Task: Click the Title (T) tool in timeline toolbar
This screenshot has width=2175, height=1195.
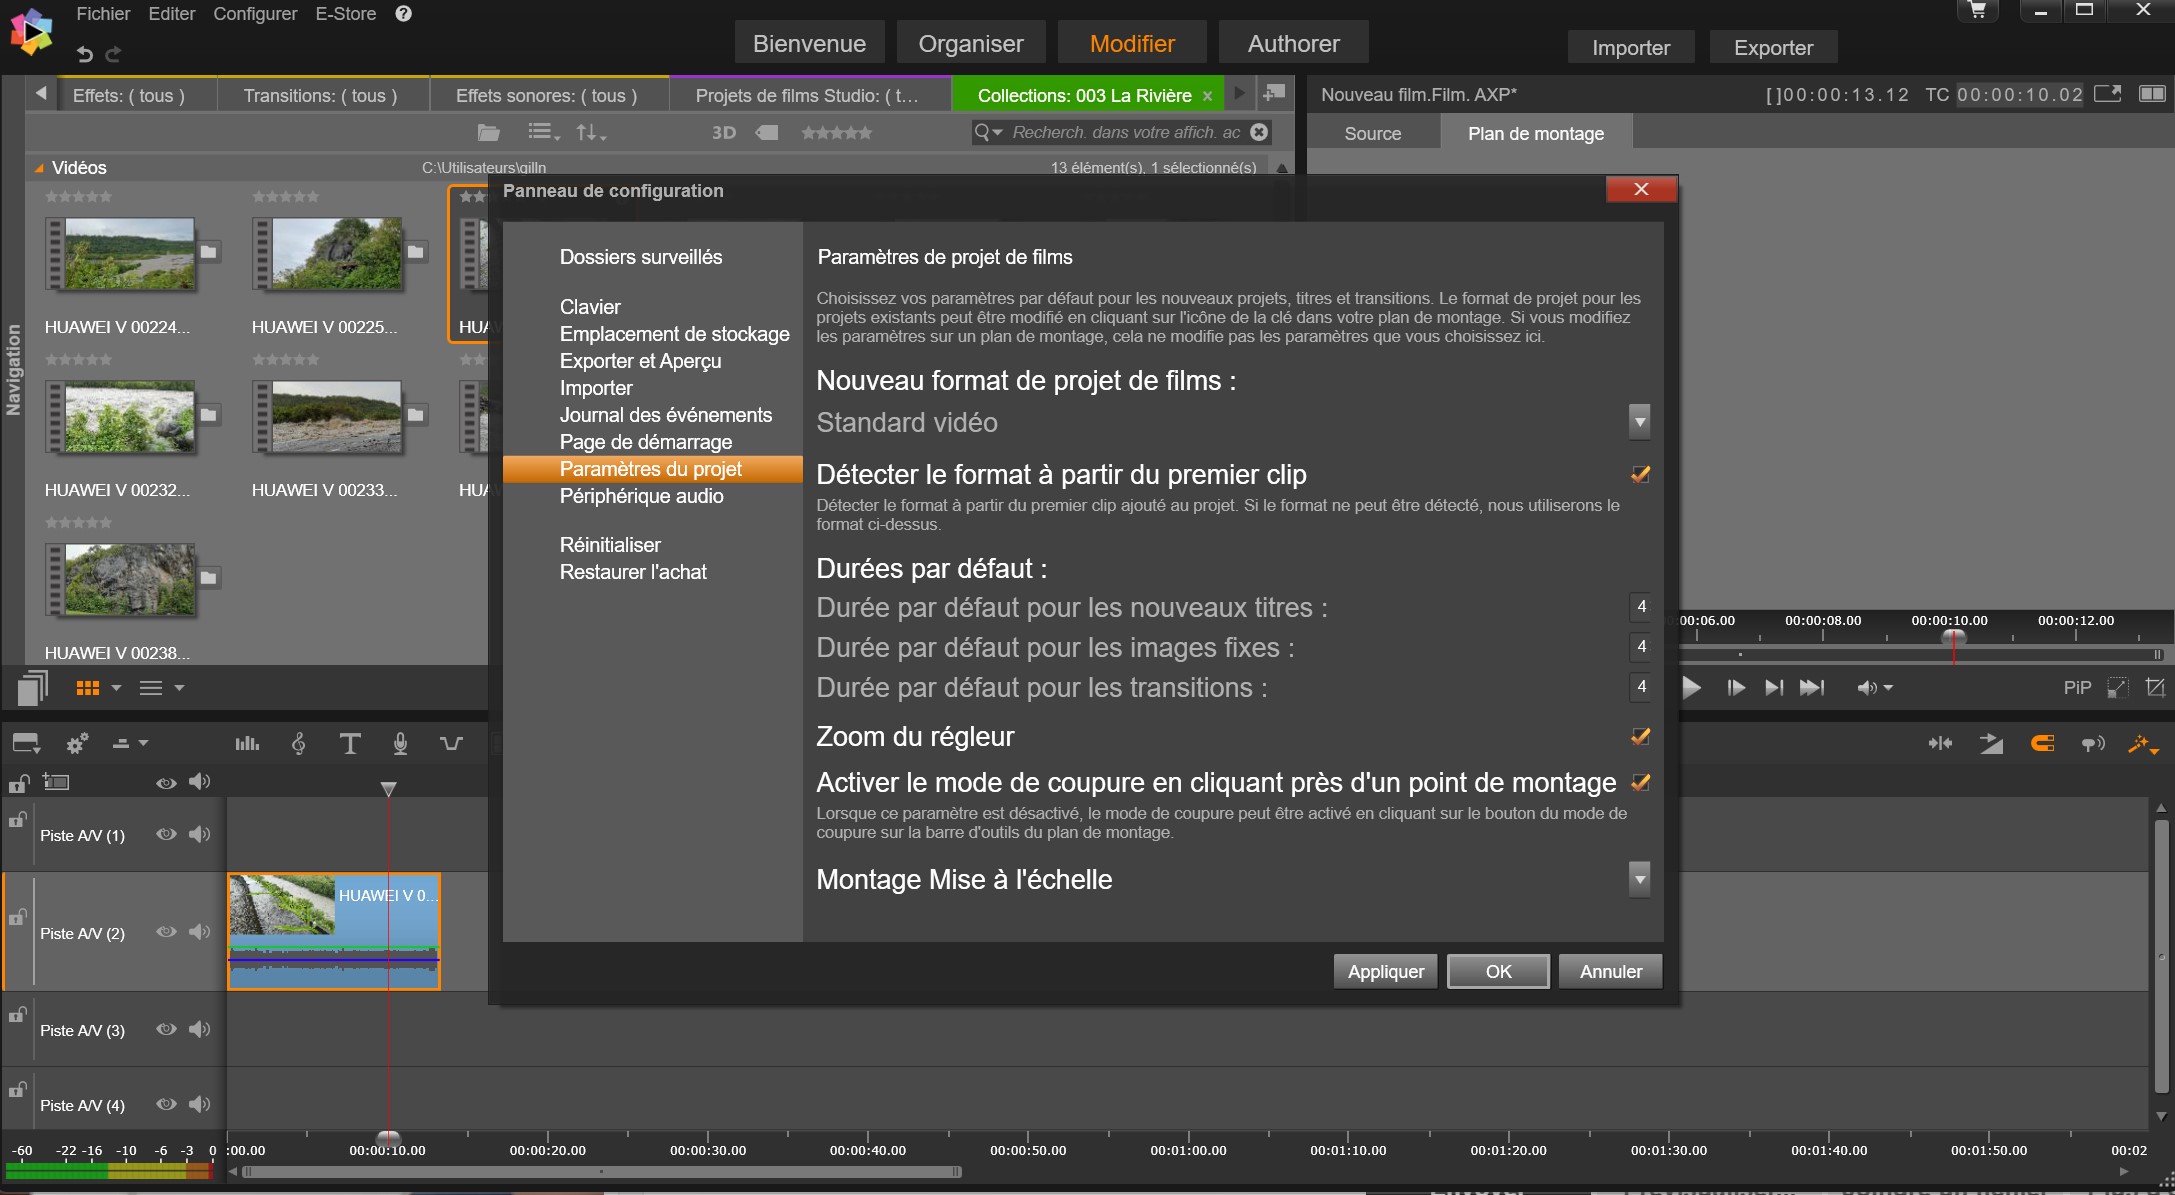Action: pyautogui.click(x=349, y=743)
